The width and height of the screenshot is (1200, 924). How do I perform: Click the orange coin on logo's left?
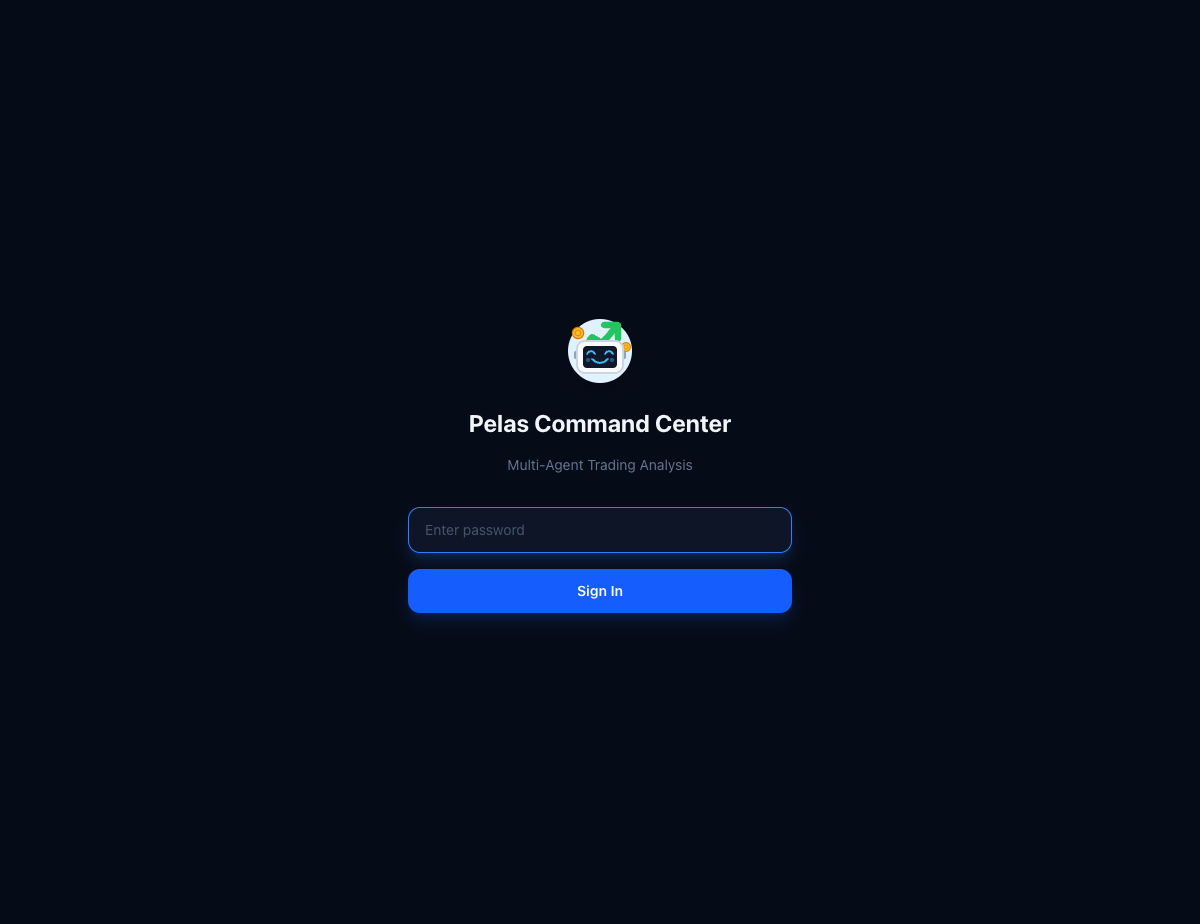(x=578, y=333)
